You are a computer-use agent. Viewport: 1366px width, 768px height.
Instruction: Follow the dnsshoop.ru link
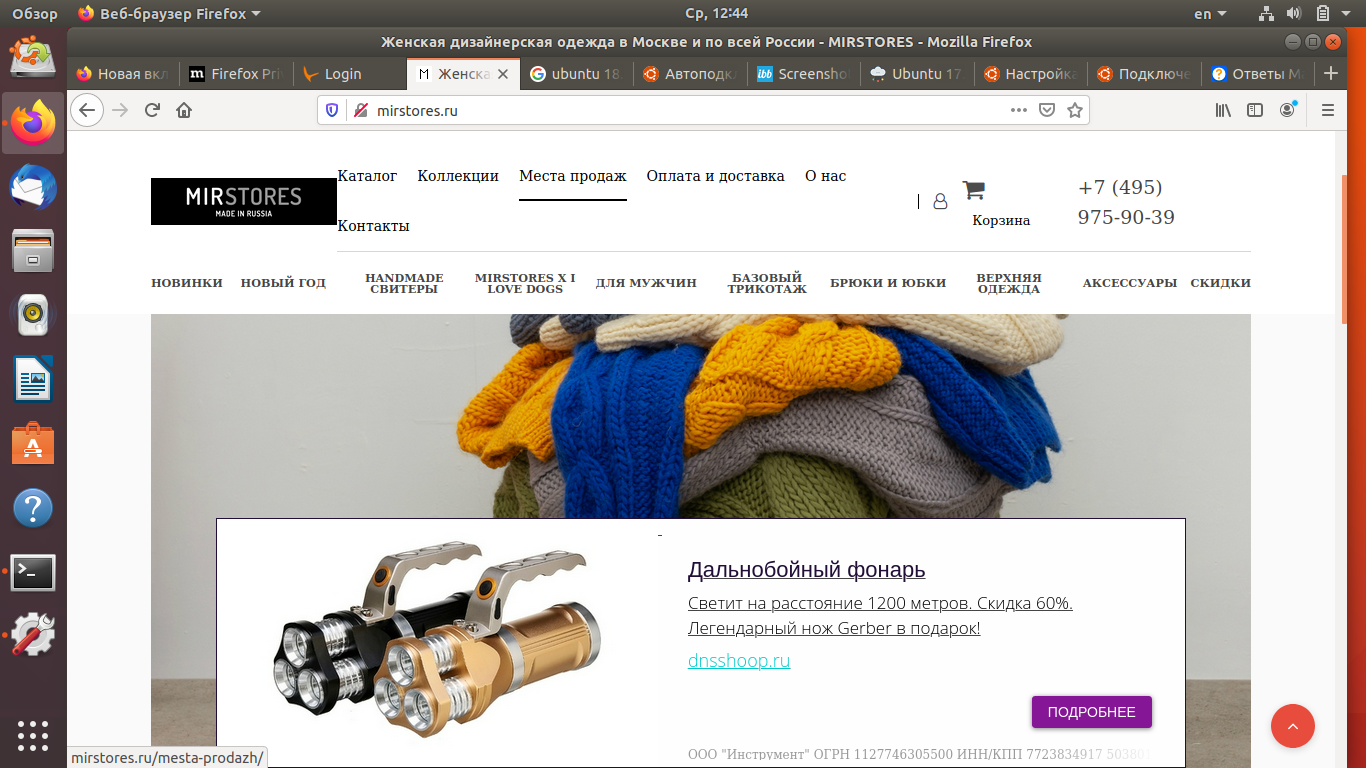coord(739,661)
